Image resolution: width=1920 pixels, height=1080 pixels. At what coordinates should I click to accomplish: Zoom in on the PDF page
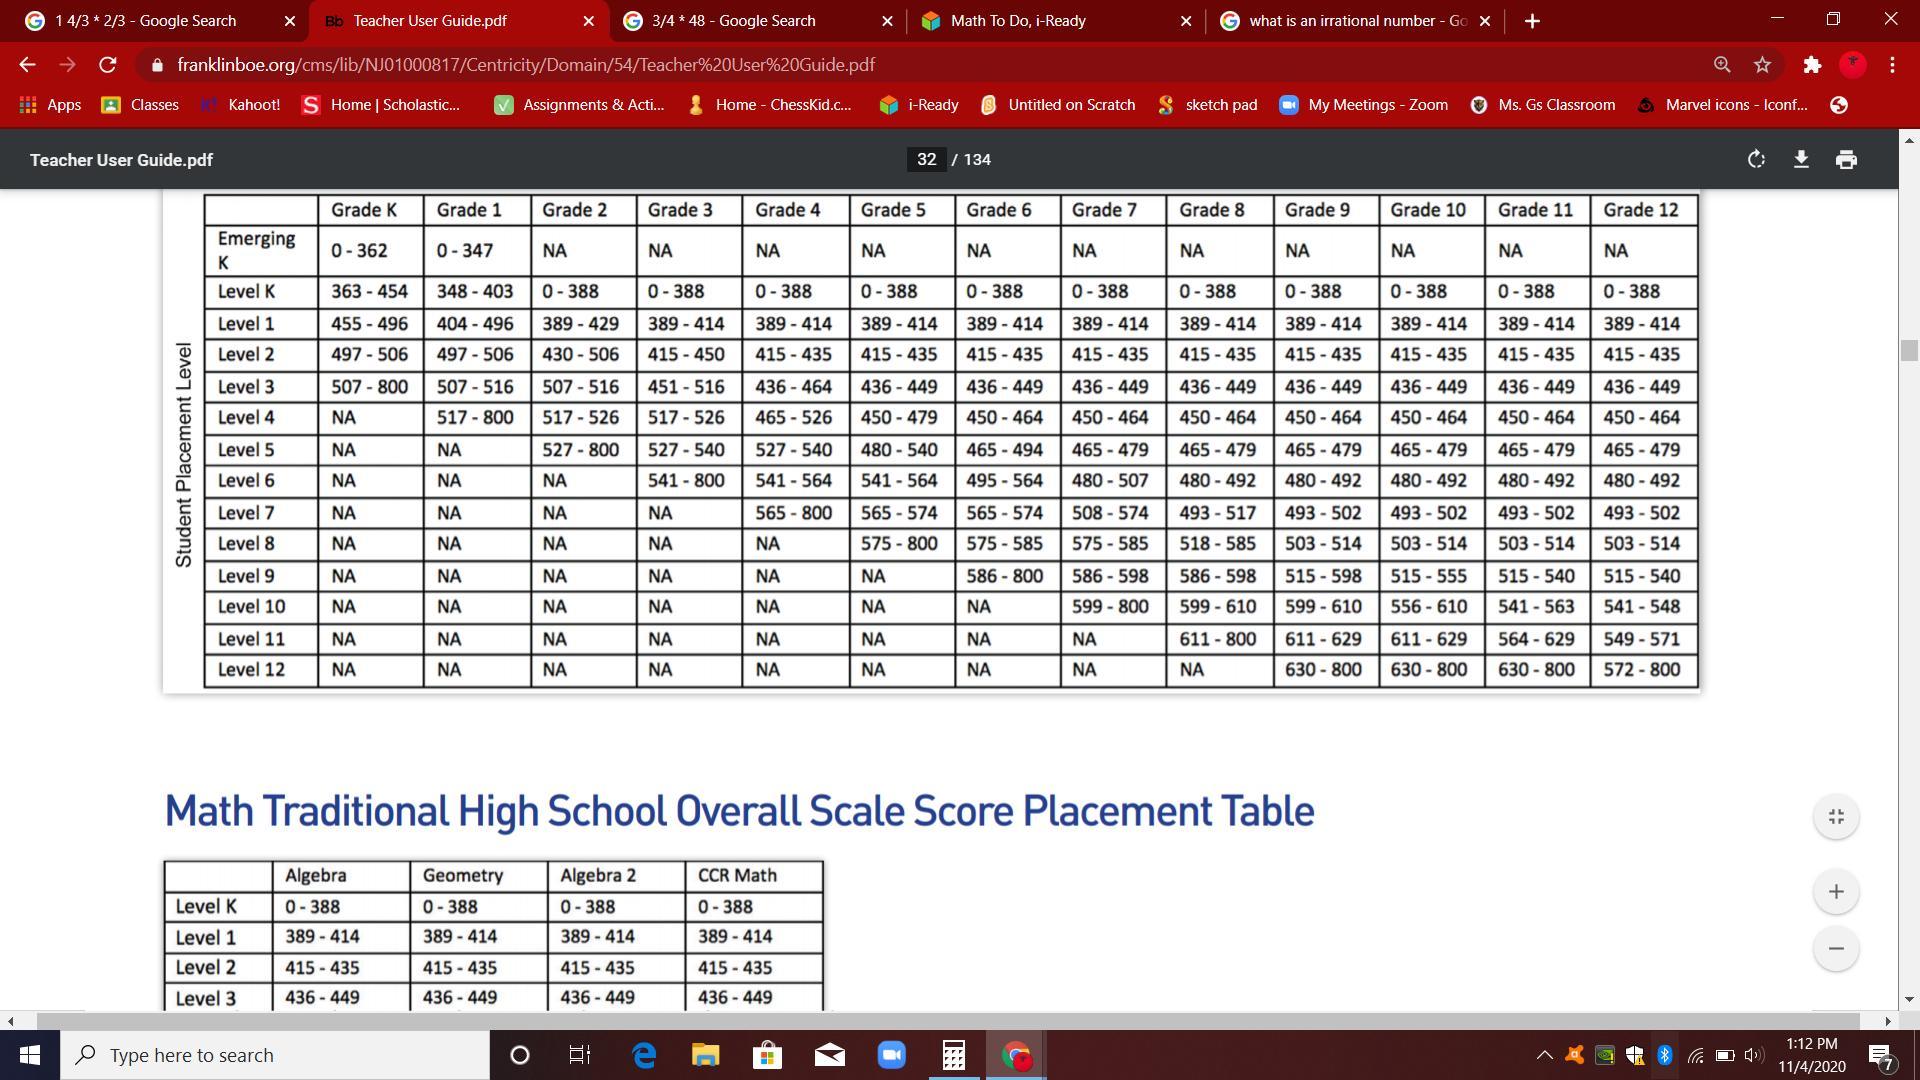[x=1836, y=892]
